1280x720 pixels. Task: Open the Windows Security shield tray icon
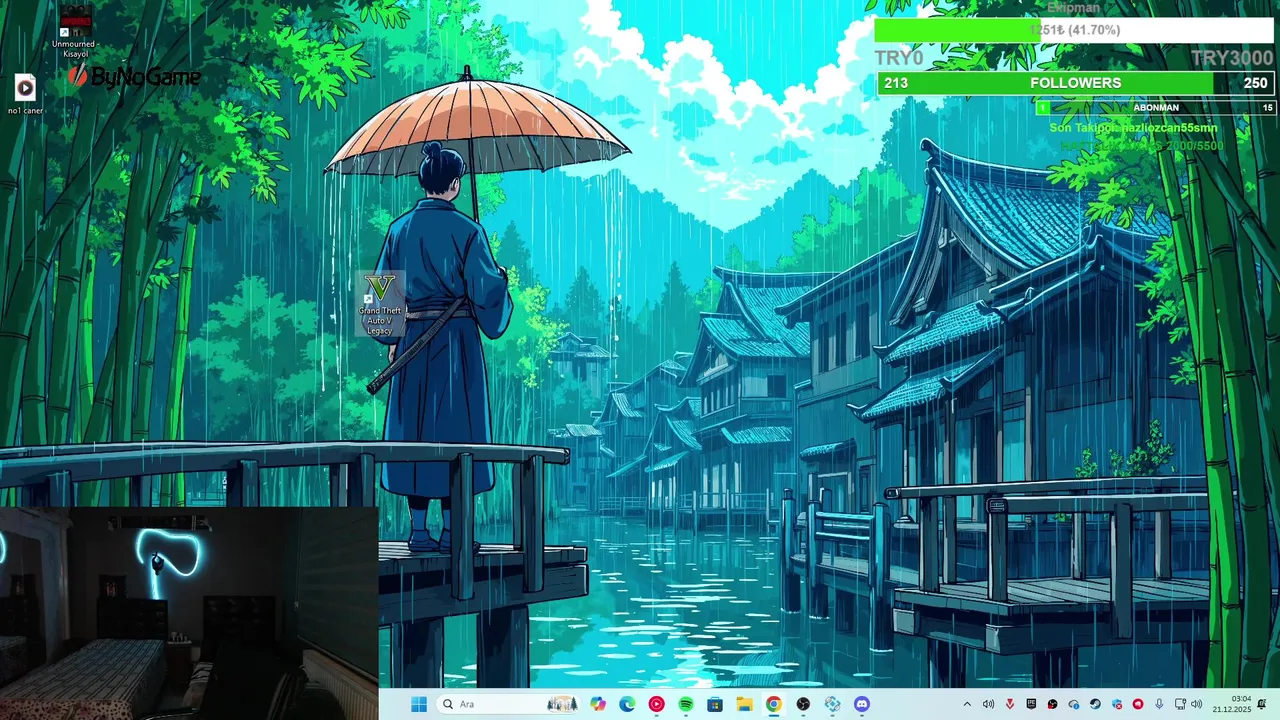pos(1117,704)
